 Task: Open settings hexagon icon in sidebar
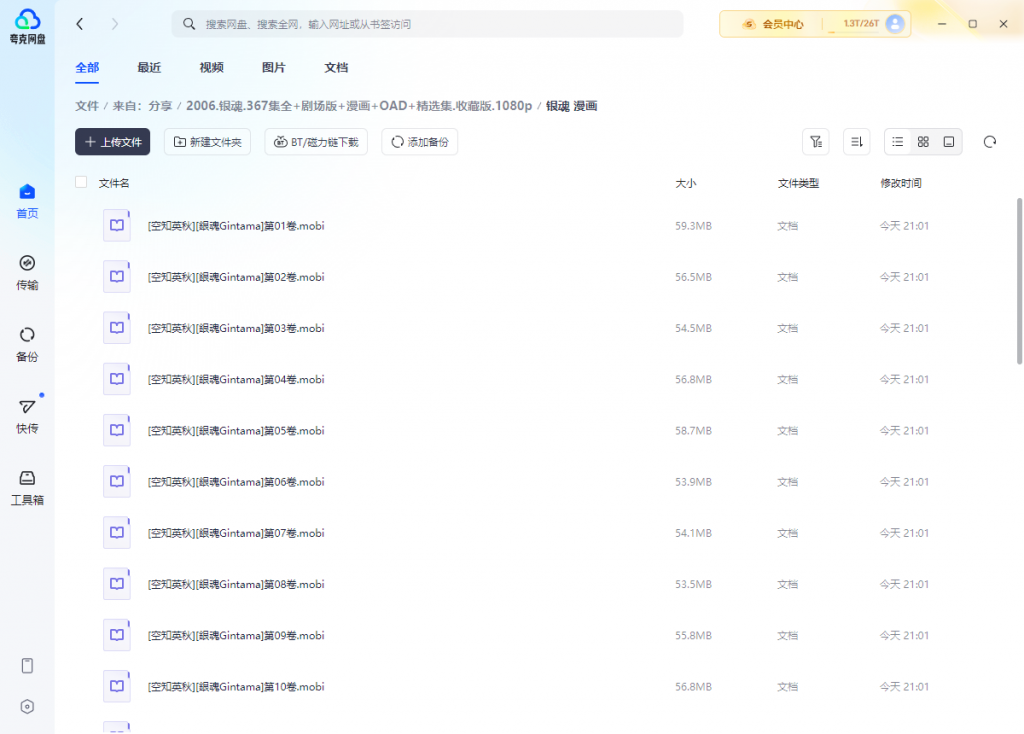(27, 707)
